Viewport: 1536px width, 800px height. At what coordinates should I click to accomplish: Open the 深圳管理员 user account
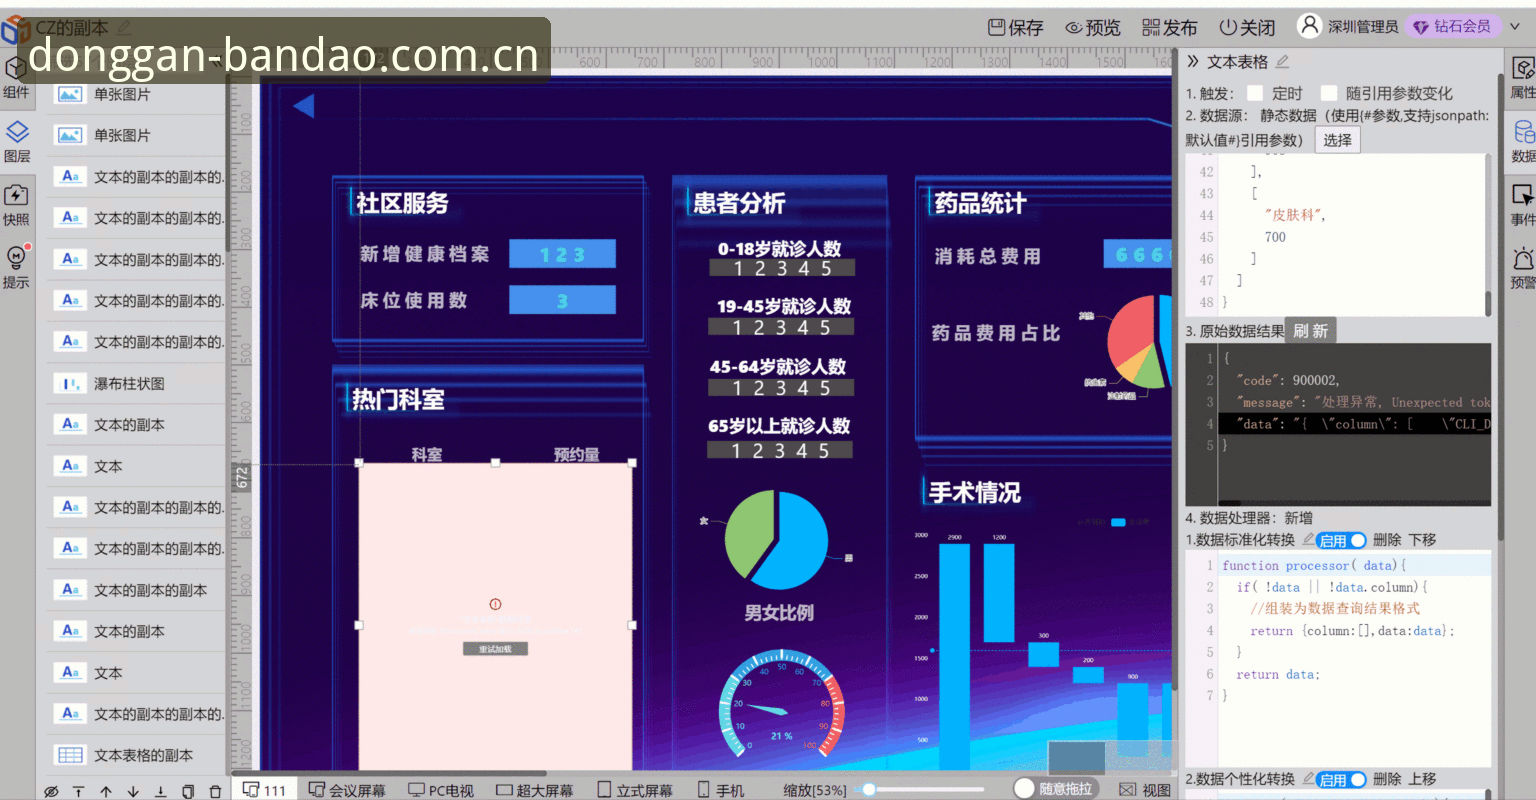tap(1348, 26)
